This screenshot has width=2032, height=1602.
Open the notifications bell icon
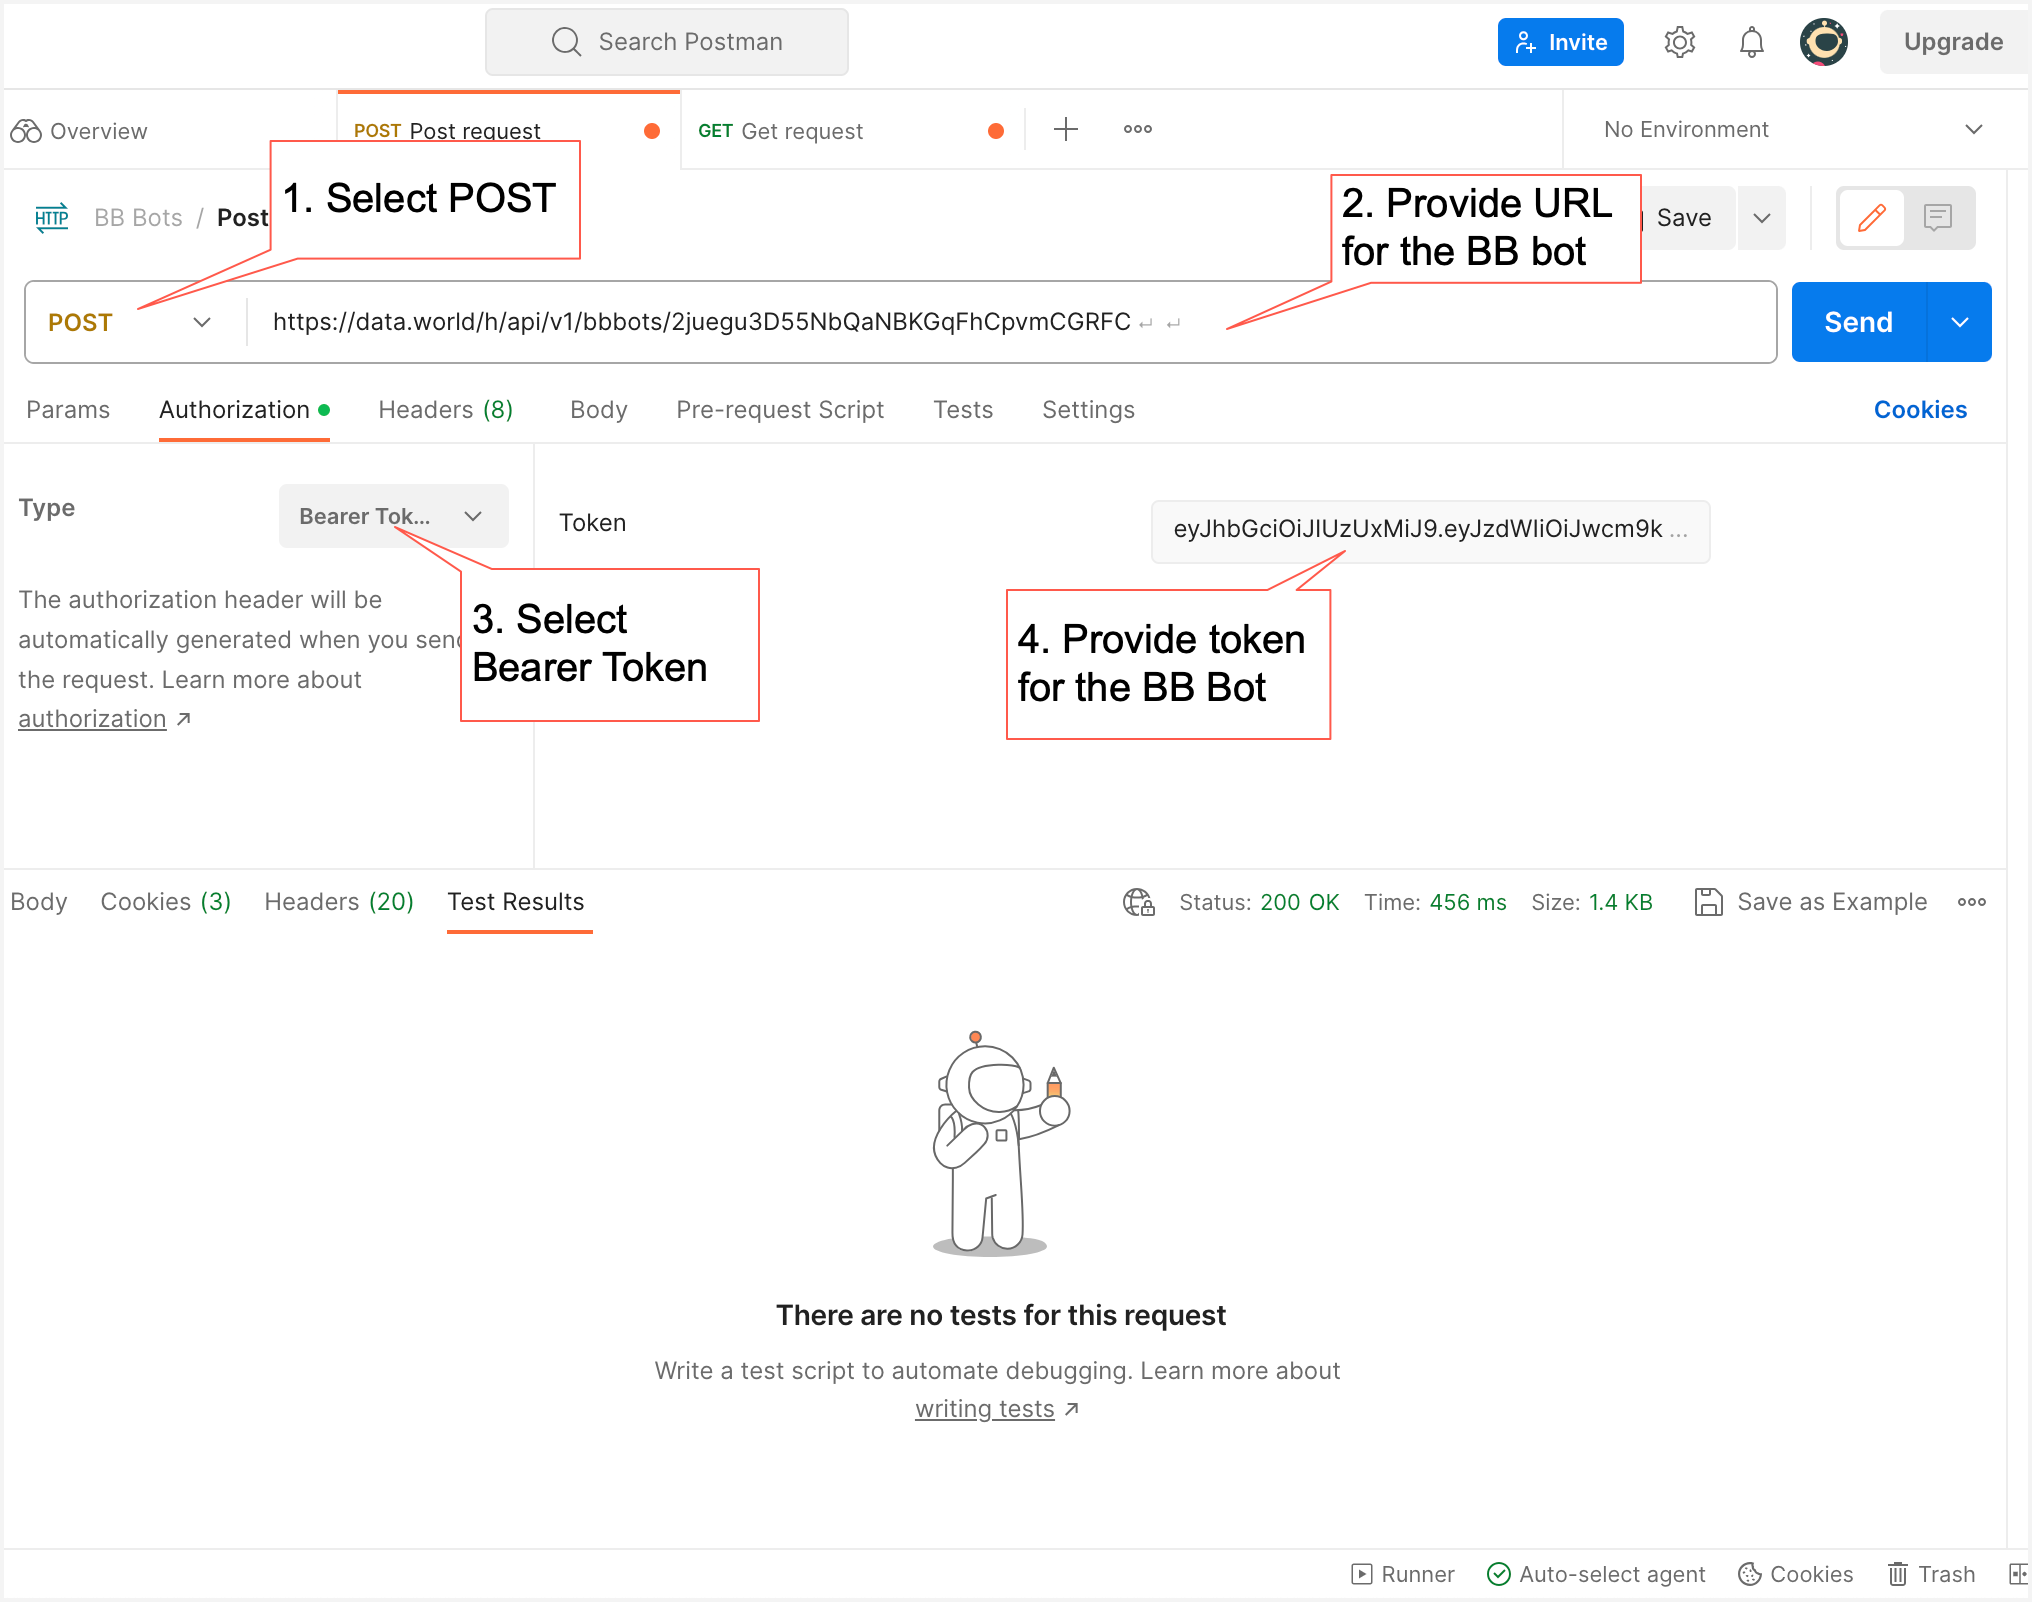point(1752,42)
